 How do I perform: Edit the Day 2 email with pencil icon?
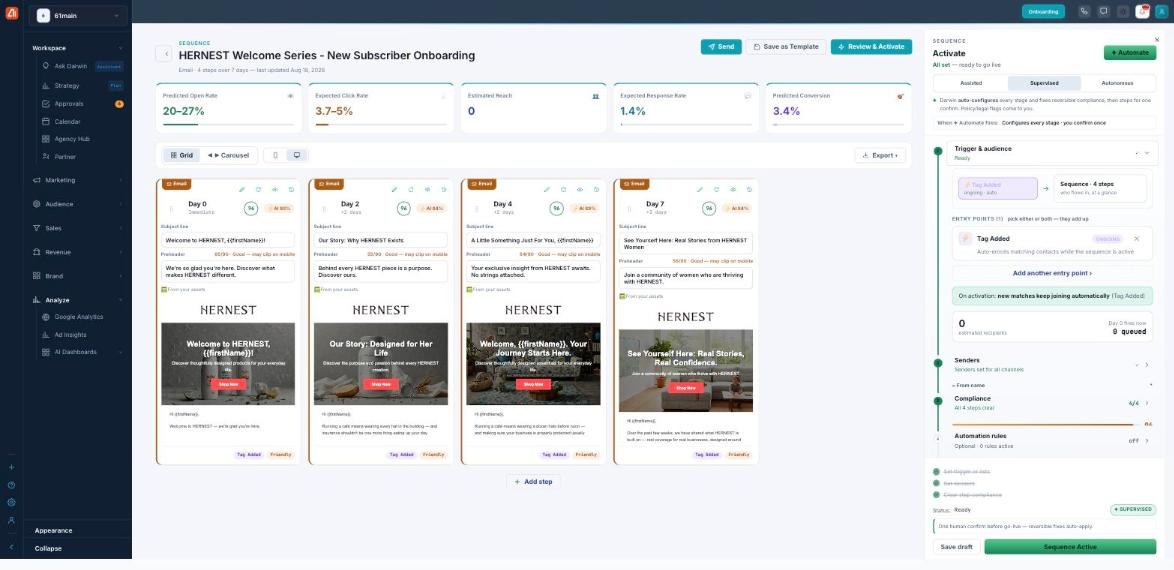click(395, 190)
